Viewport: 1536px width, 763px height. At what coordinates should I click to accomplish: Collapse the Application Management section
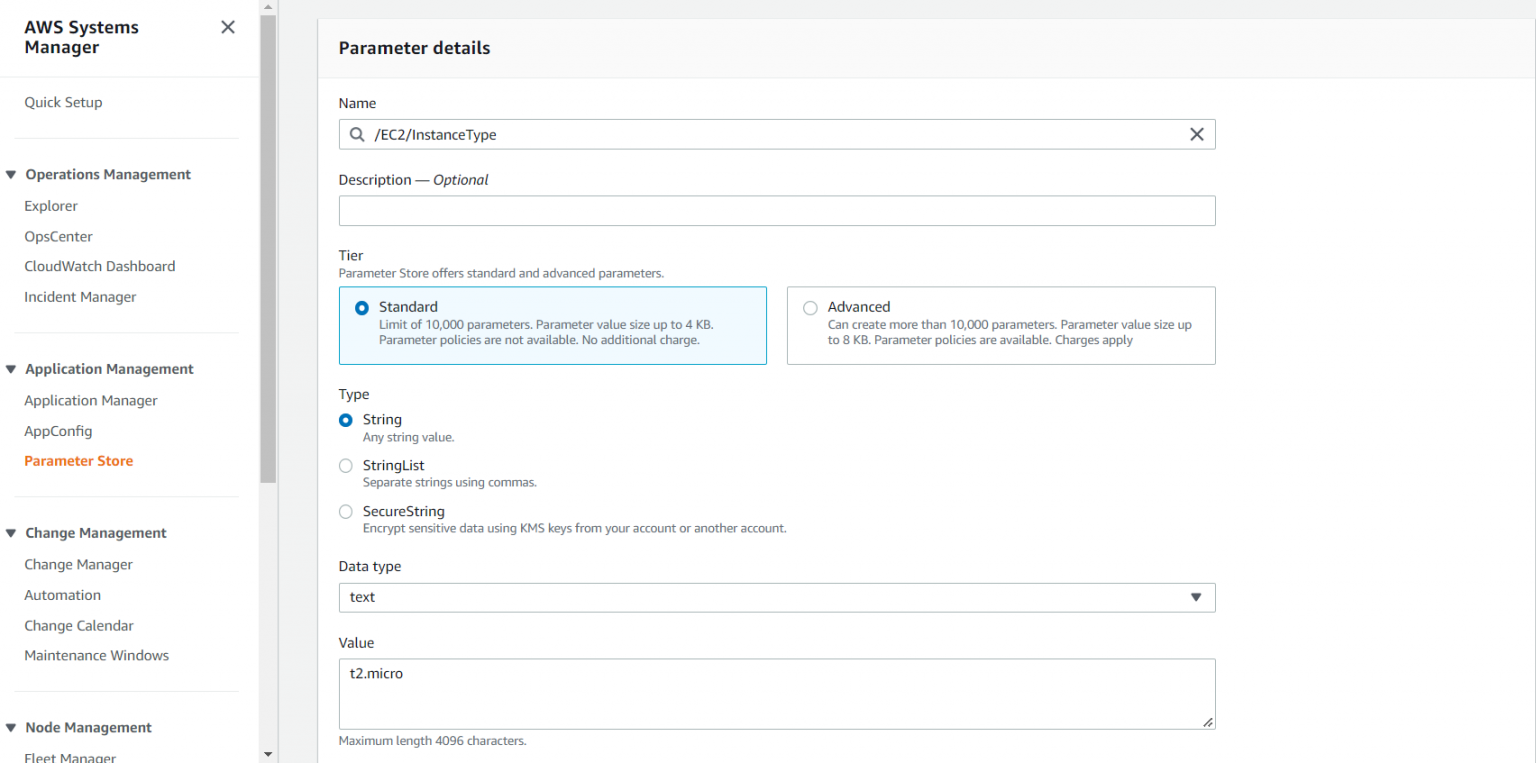11,370
